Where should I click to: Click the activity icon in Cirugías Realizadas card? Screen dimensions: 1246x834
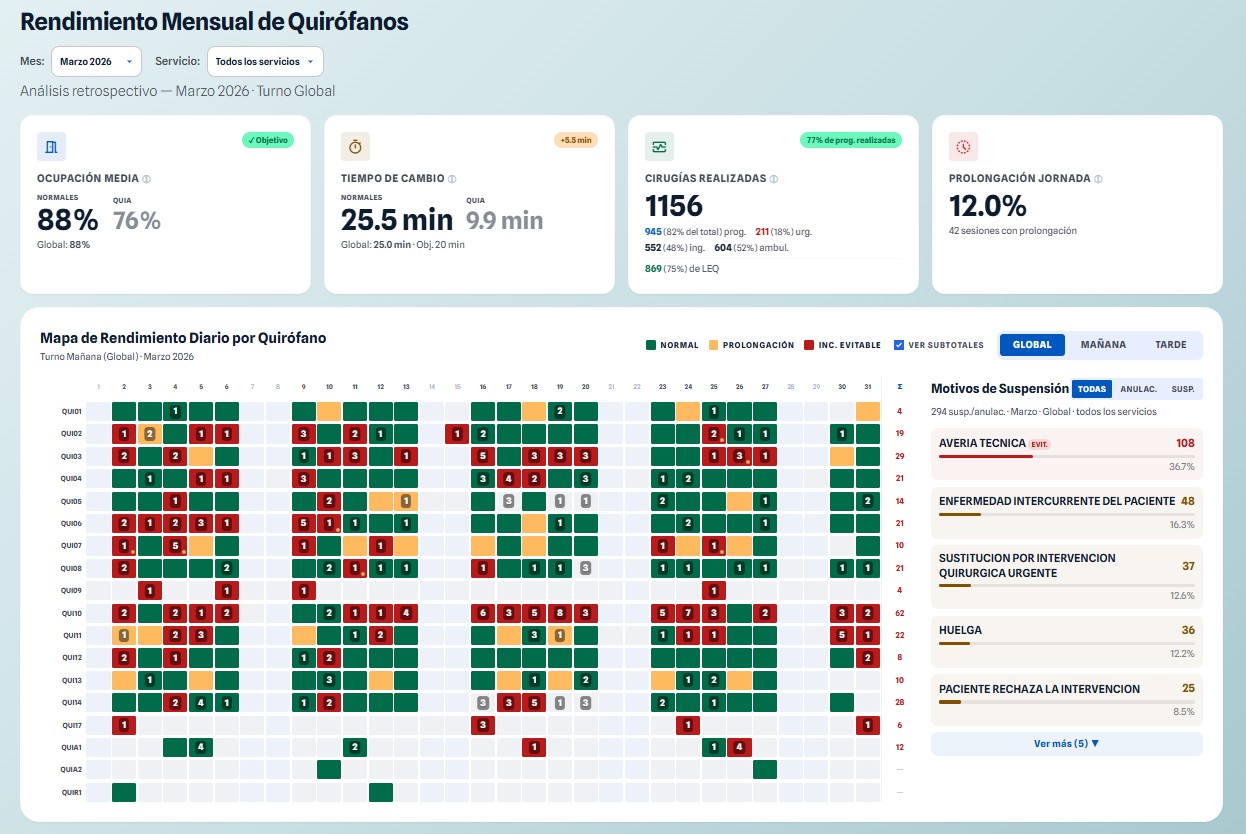(659, 146)
